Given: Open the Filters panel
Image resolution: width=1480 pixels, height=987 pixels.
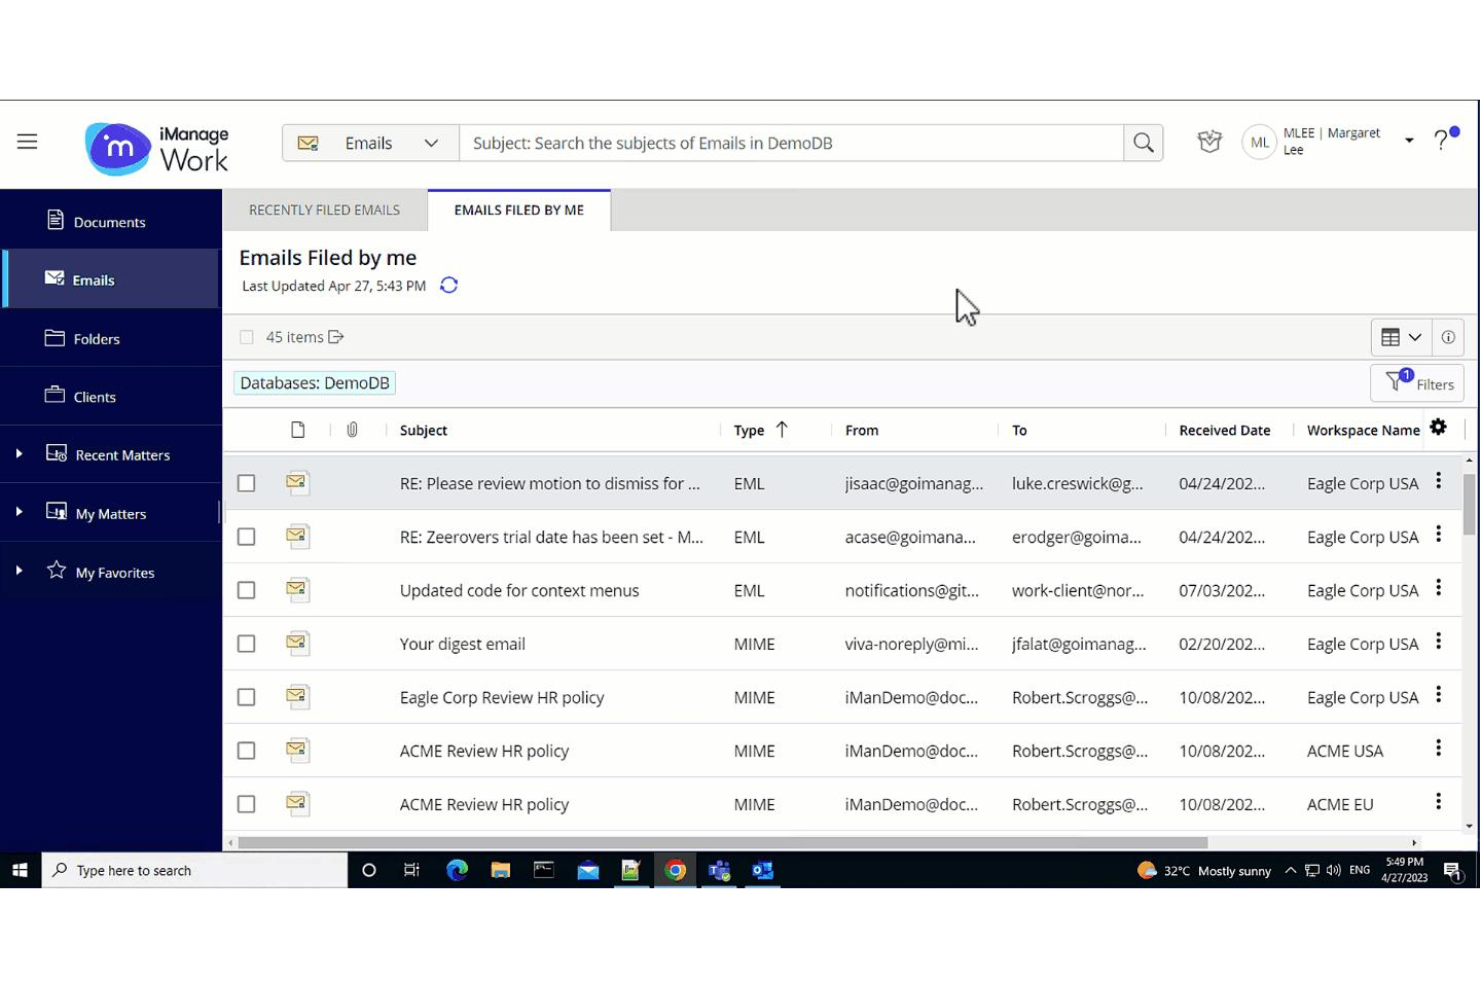Looking at the screenshot, I should (1417, 383).
